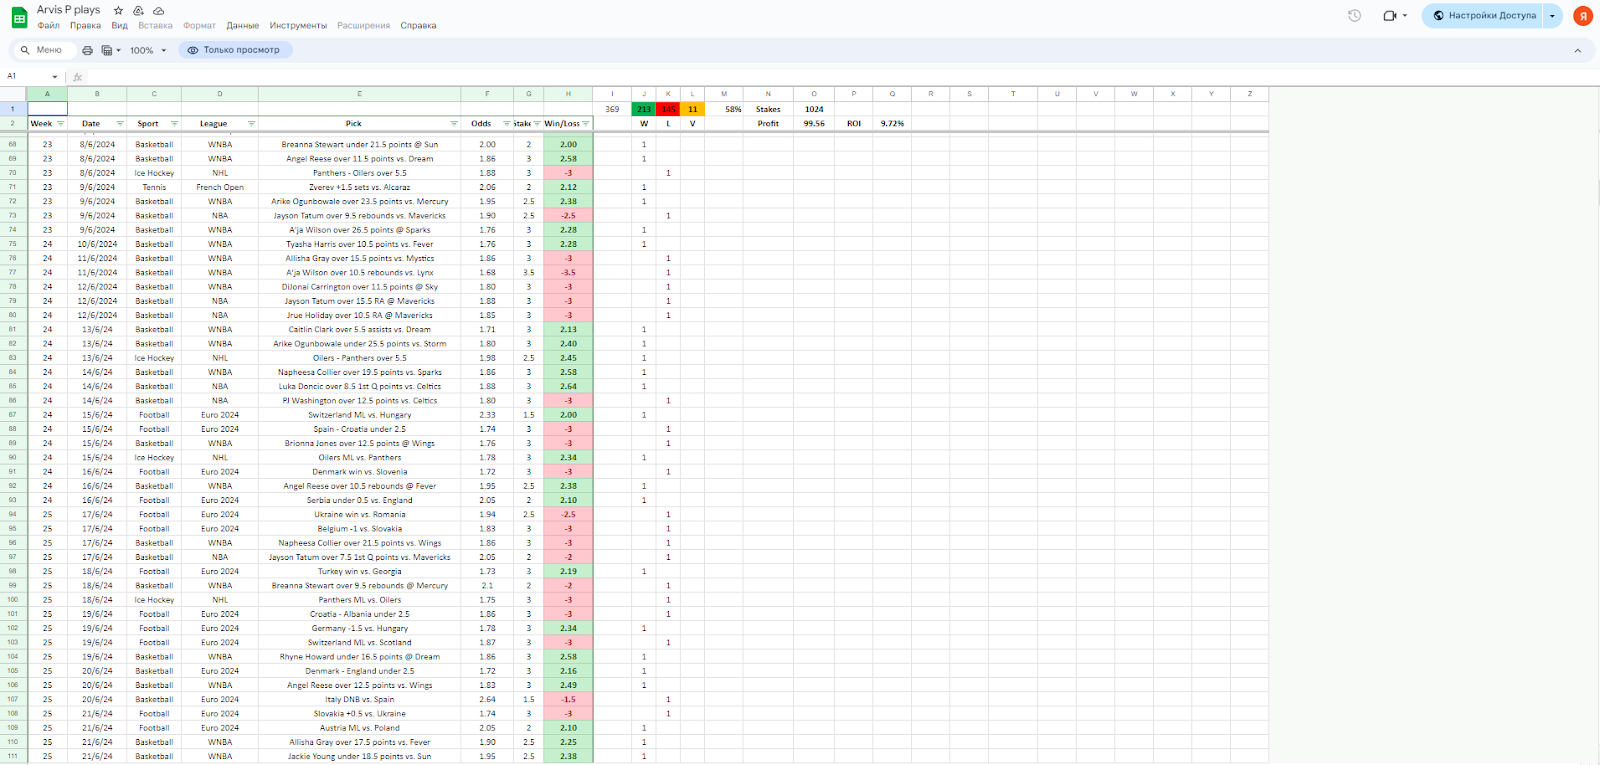Open the account avatar "Я"
The height and width of the screenshot is (765, 1600).
pos(1583,16)
